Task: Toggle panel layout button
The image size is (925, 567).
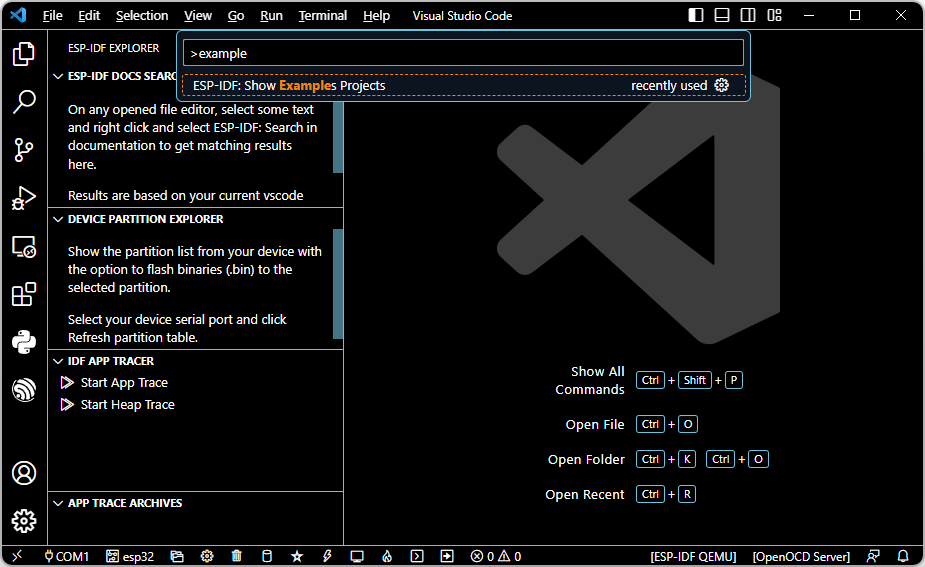Action: pyautogui.click(x=722, y=15)
